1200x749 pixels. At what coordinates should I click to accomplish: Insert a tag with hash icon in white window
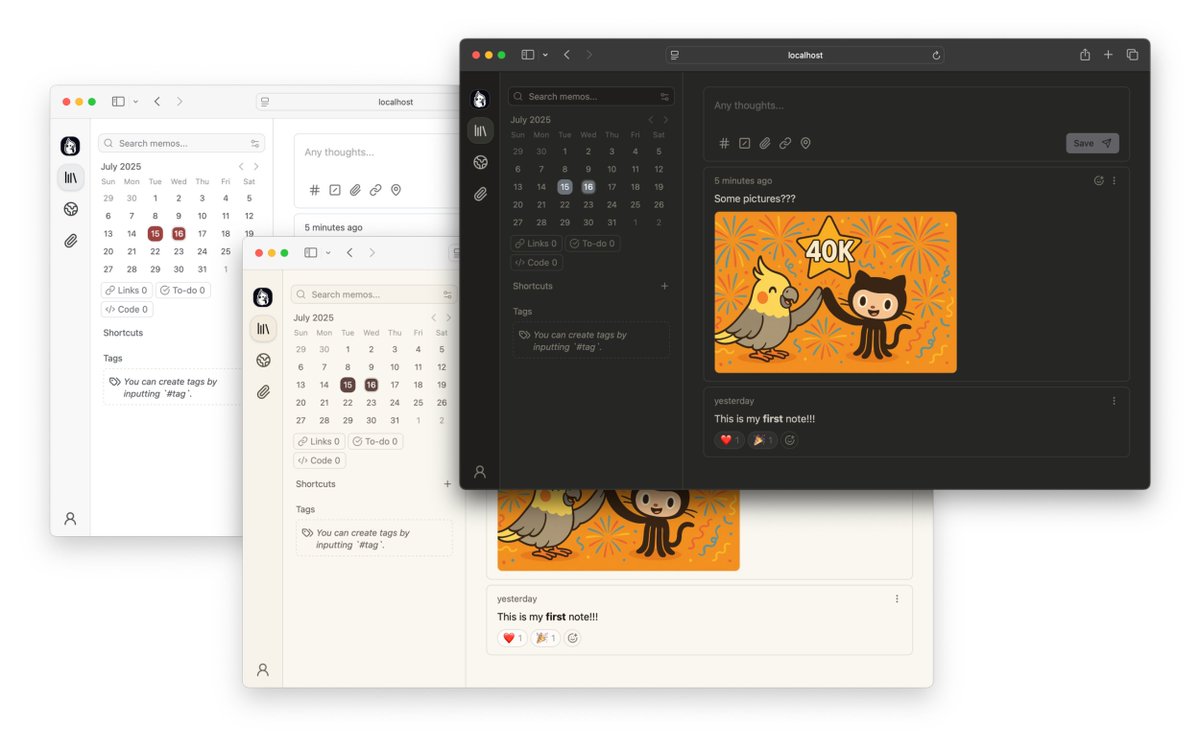pos(314,190)
